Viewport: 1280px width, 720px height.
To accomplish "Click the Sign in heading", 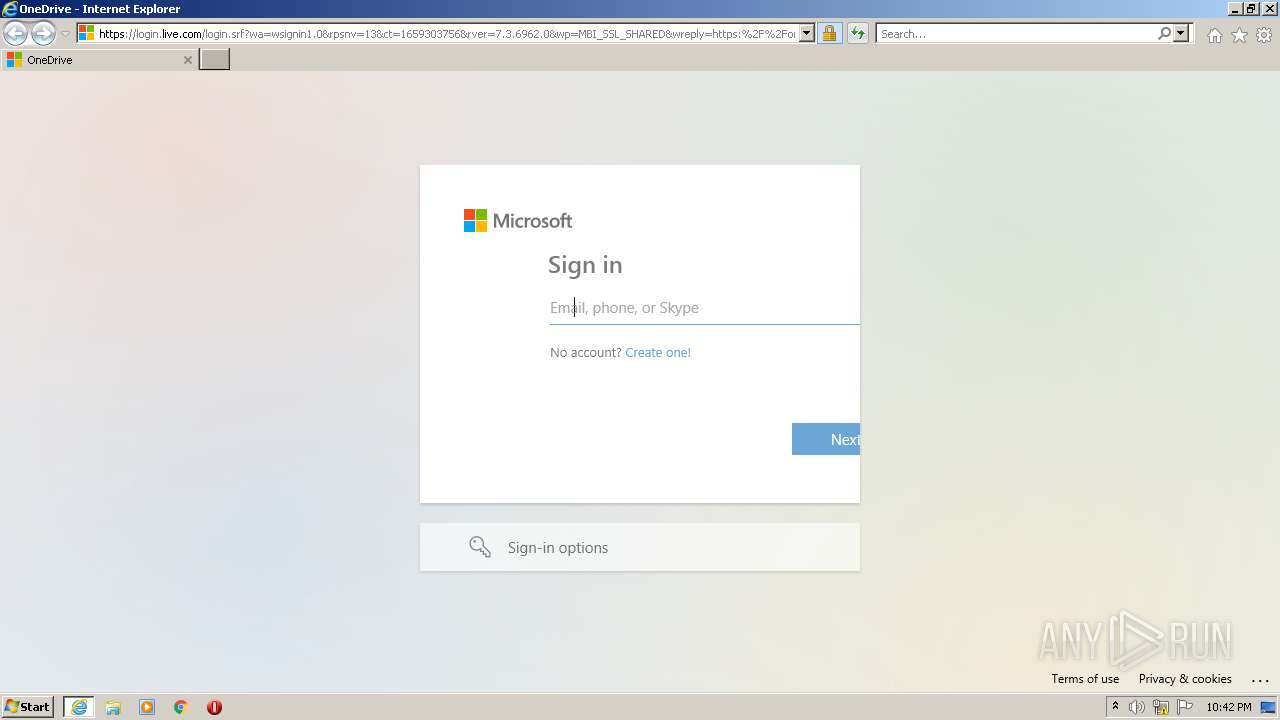I will tap(585, 265).
